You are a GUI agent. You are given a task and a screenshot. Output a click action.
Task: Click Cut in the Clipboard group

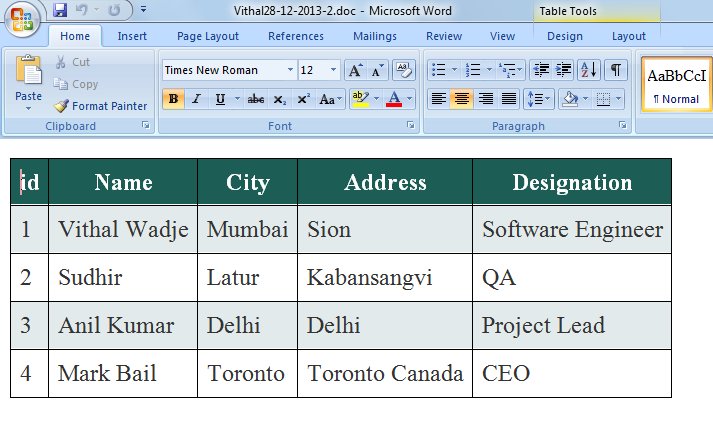(x=73, y=62)
